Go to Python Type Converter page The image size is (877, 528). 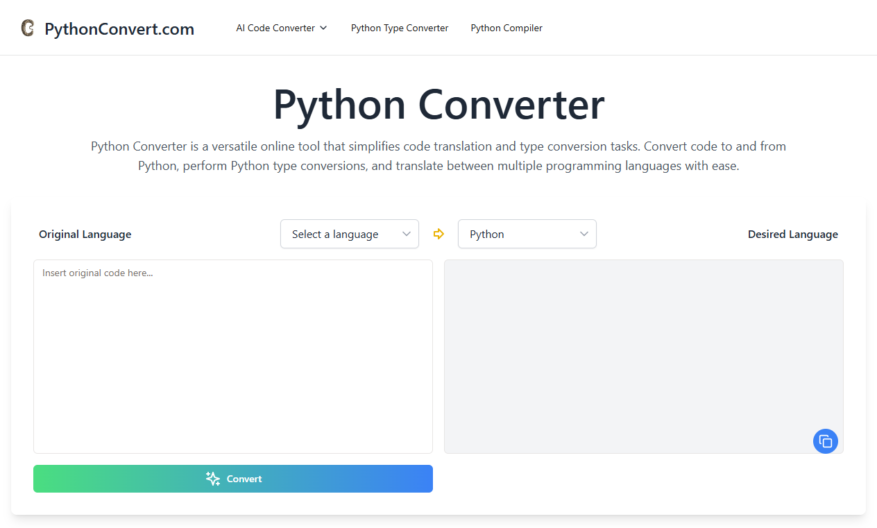click(399, 28)
